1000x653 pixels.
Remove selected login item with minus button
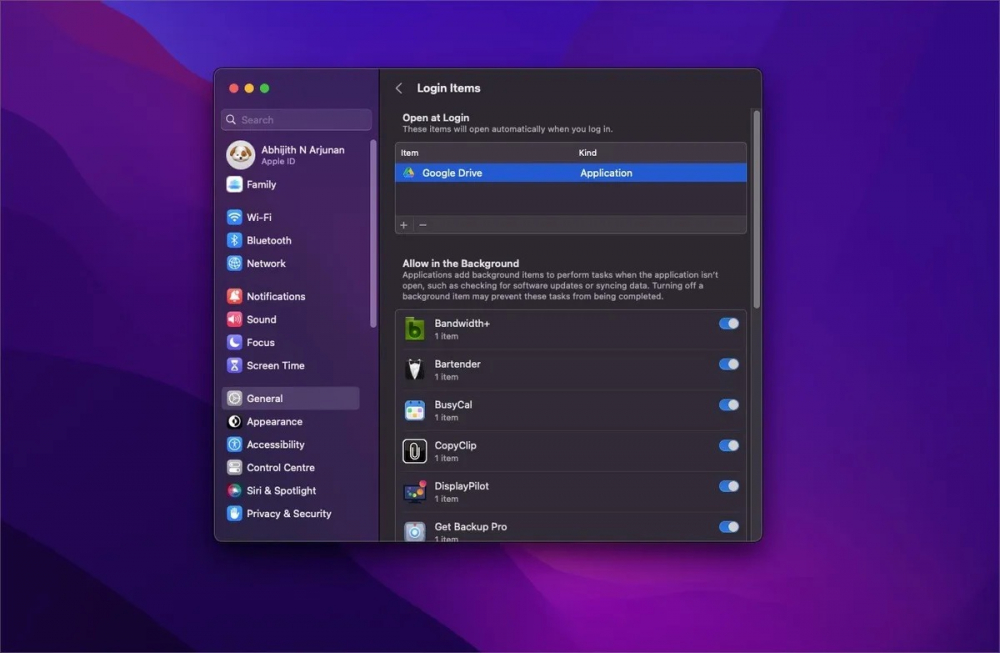point(423,225)
